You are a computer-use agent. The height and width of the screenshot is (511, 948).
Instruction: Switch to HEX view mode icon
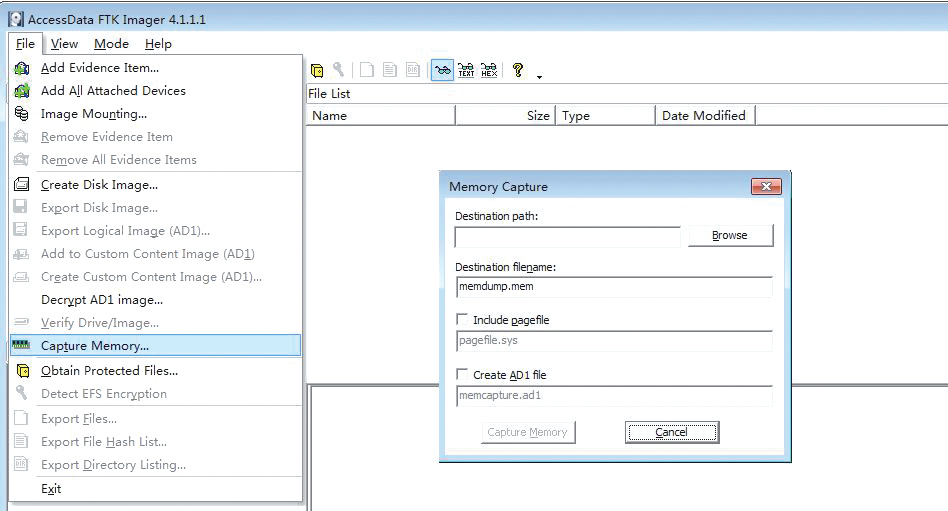489,70
